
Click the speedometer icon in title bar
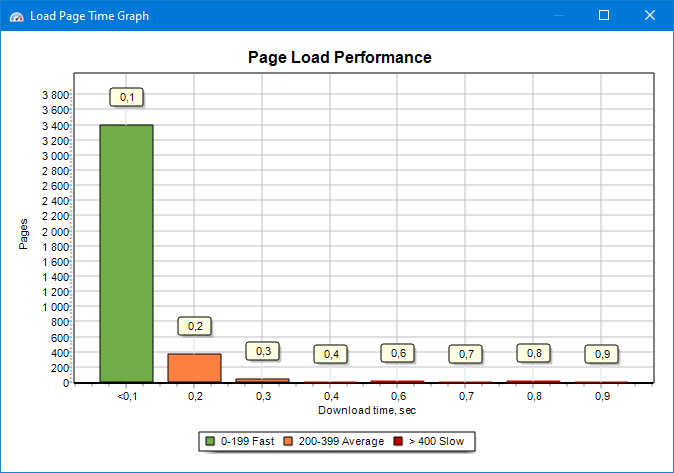tap(16, 15)
